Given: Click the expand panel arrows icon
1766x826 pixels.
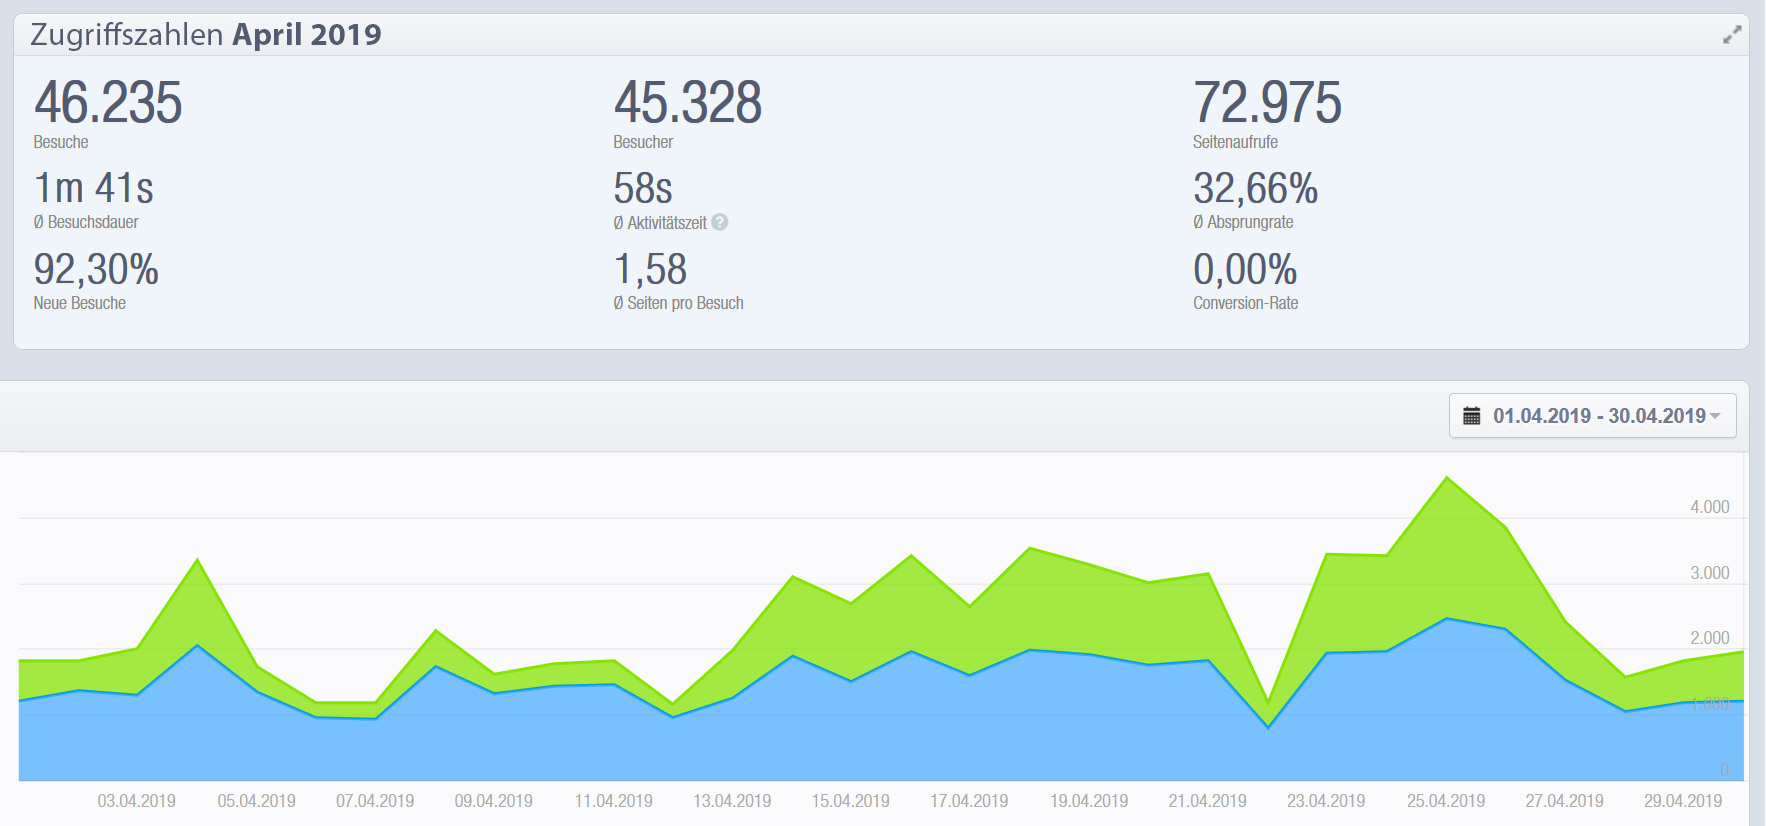Looking at the screenshot, I should (x=1732, y=35).
